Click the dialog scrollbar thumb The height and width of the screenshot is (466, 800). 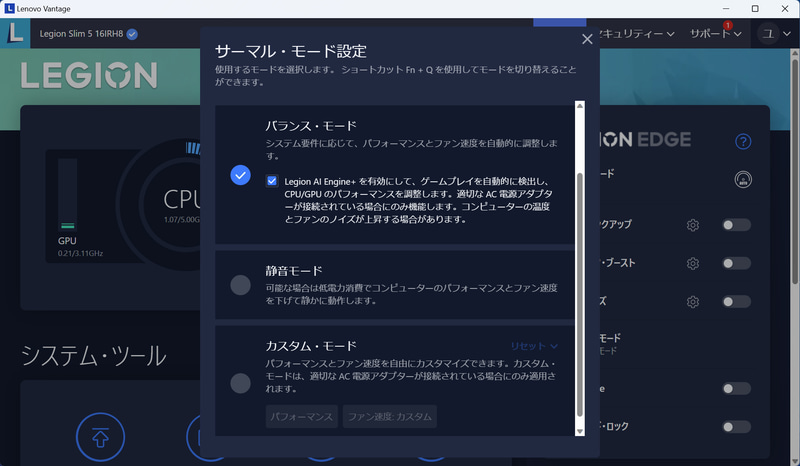point(580,295)
